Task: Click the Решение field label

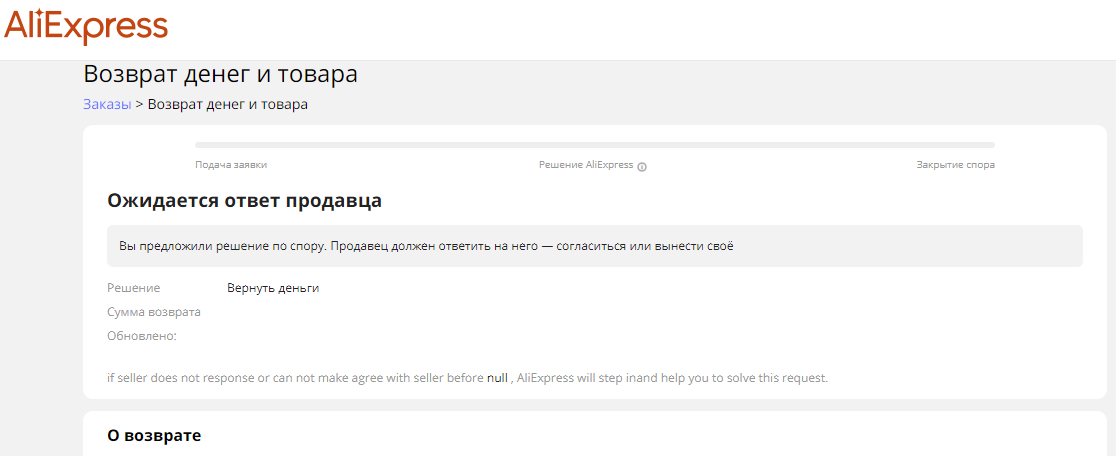Action: 133,288
